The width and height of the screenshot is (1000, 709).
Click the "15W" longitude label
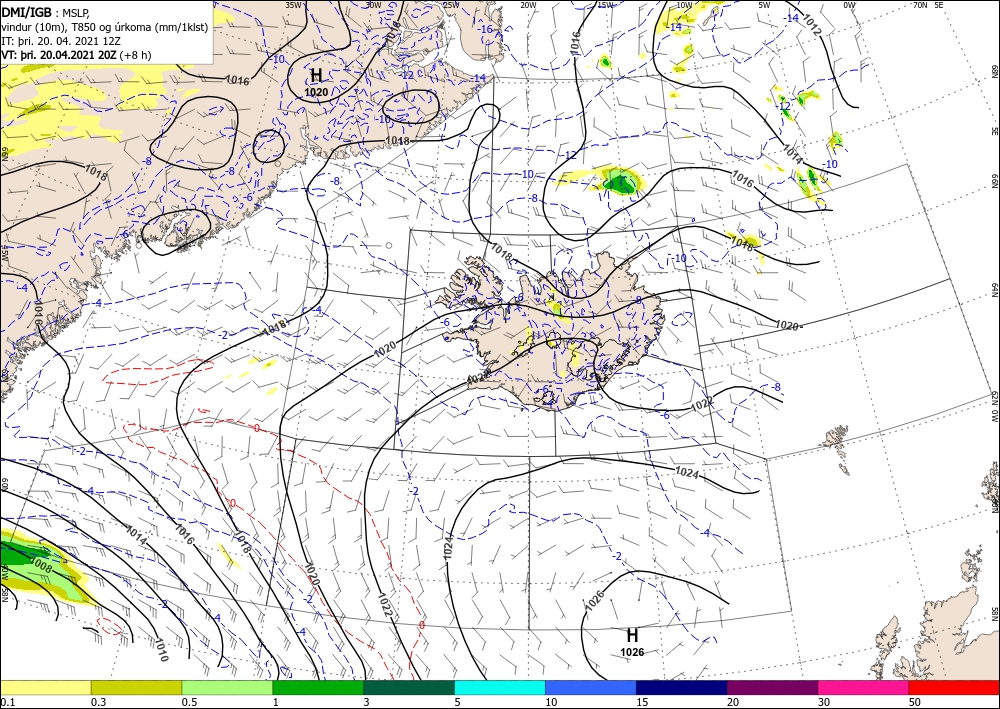tap(605, 5)
